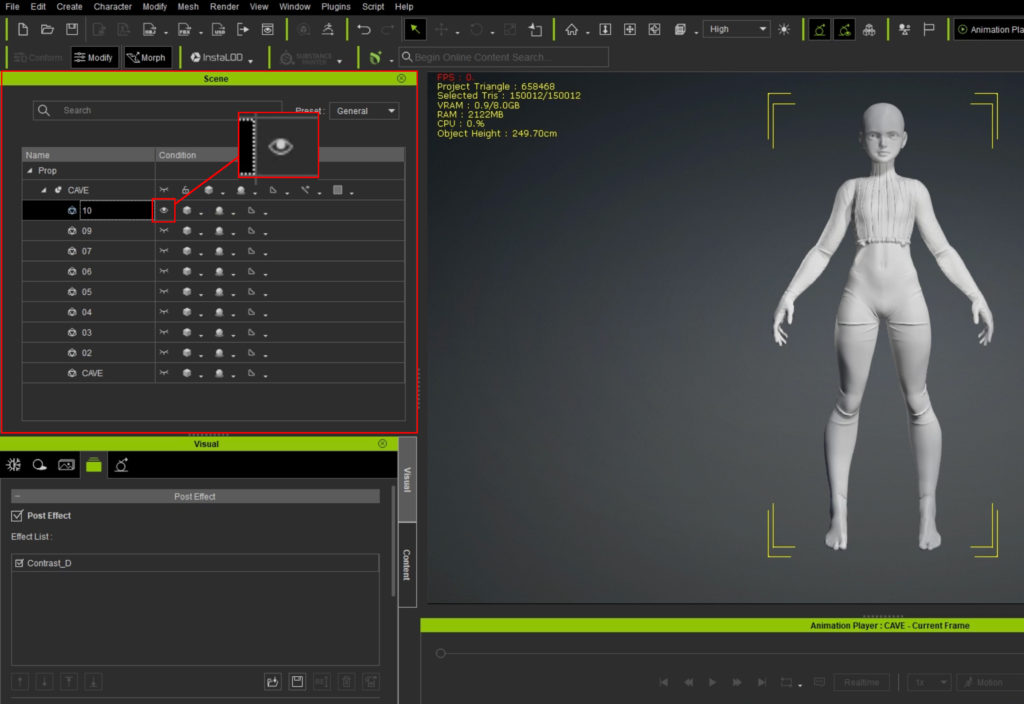Click the sun lighting icon beside High
Screen dimensions: 1024x704
point(783,30)
